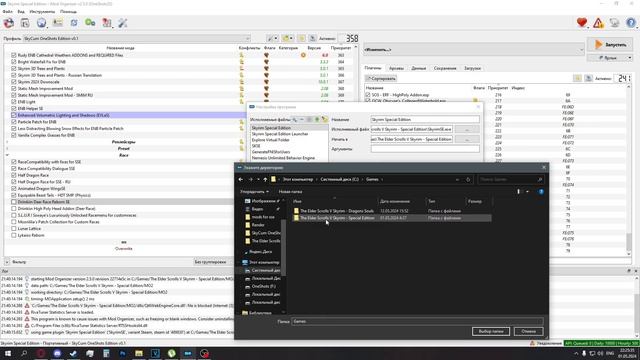The width and height of the screenshot is (640, 360).
Task: Enable the Drimkin Deer Race Reborn SE mod
Action: click(x=14, y=202)
